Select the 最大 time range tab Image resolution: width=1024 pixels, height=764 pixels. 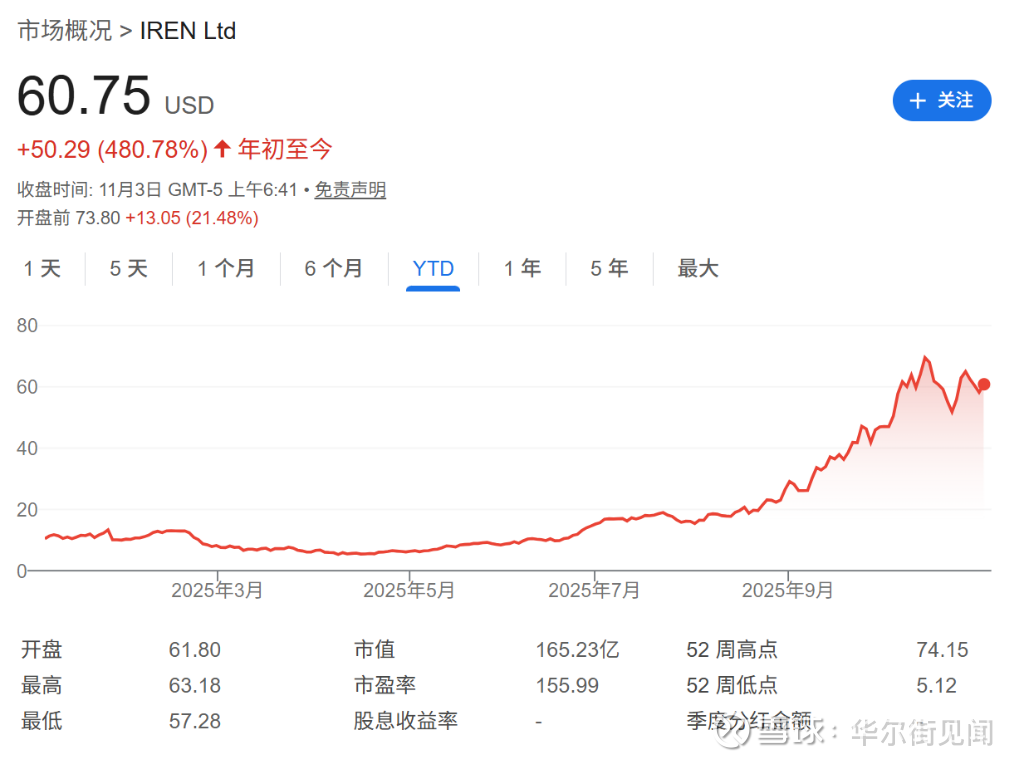[697, 268]
